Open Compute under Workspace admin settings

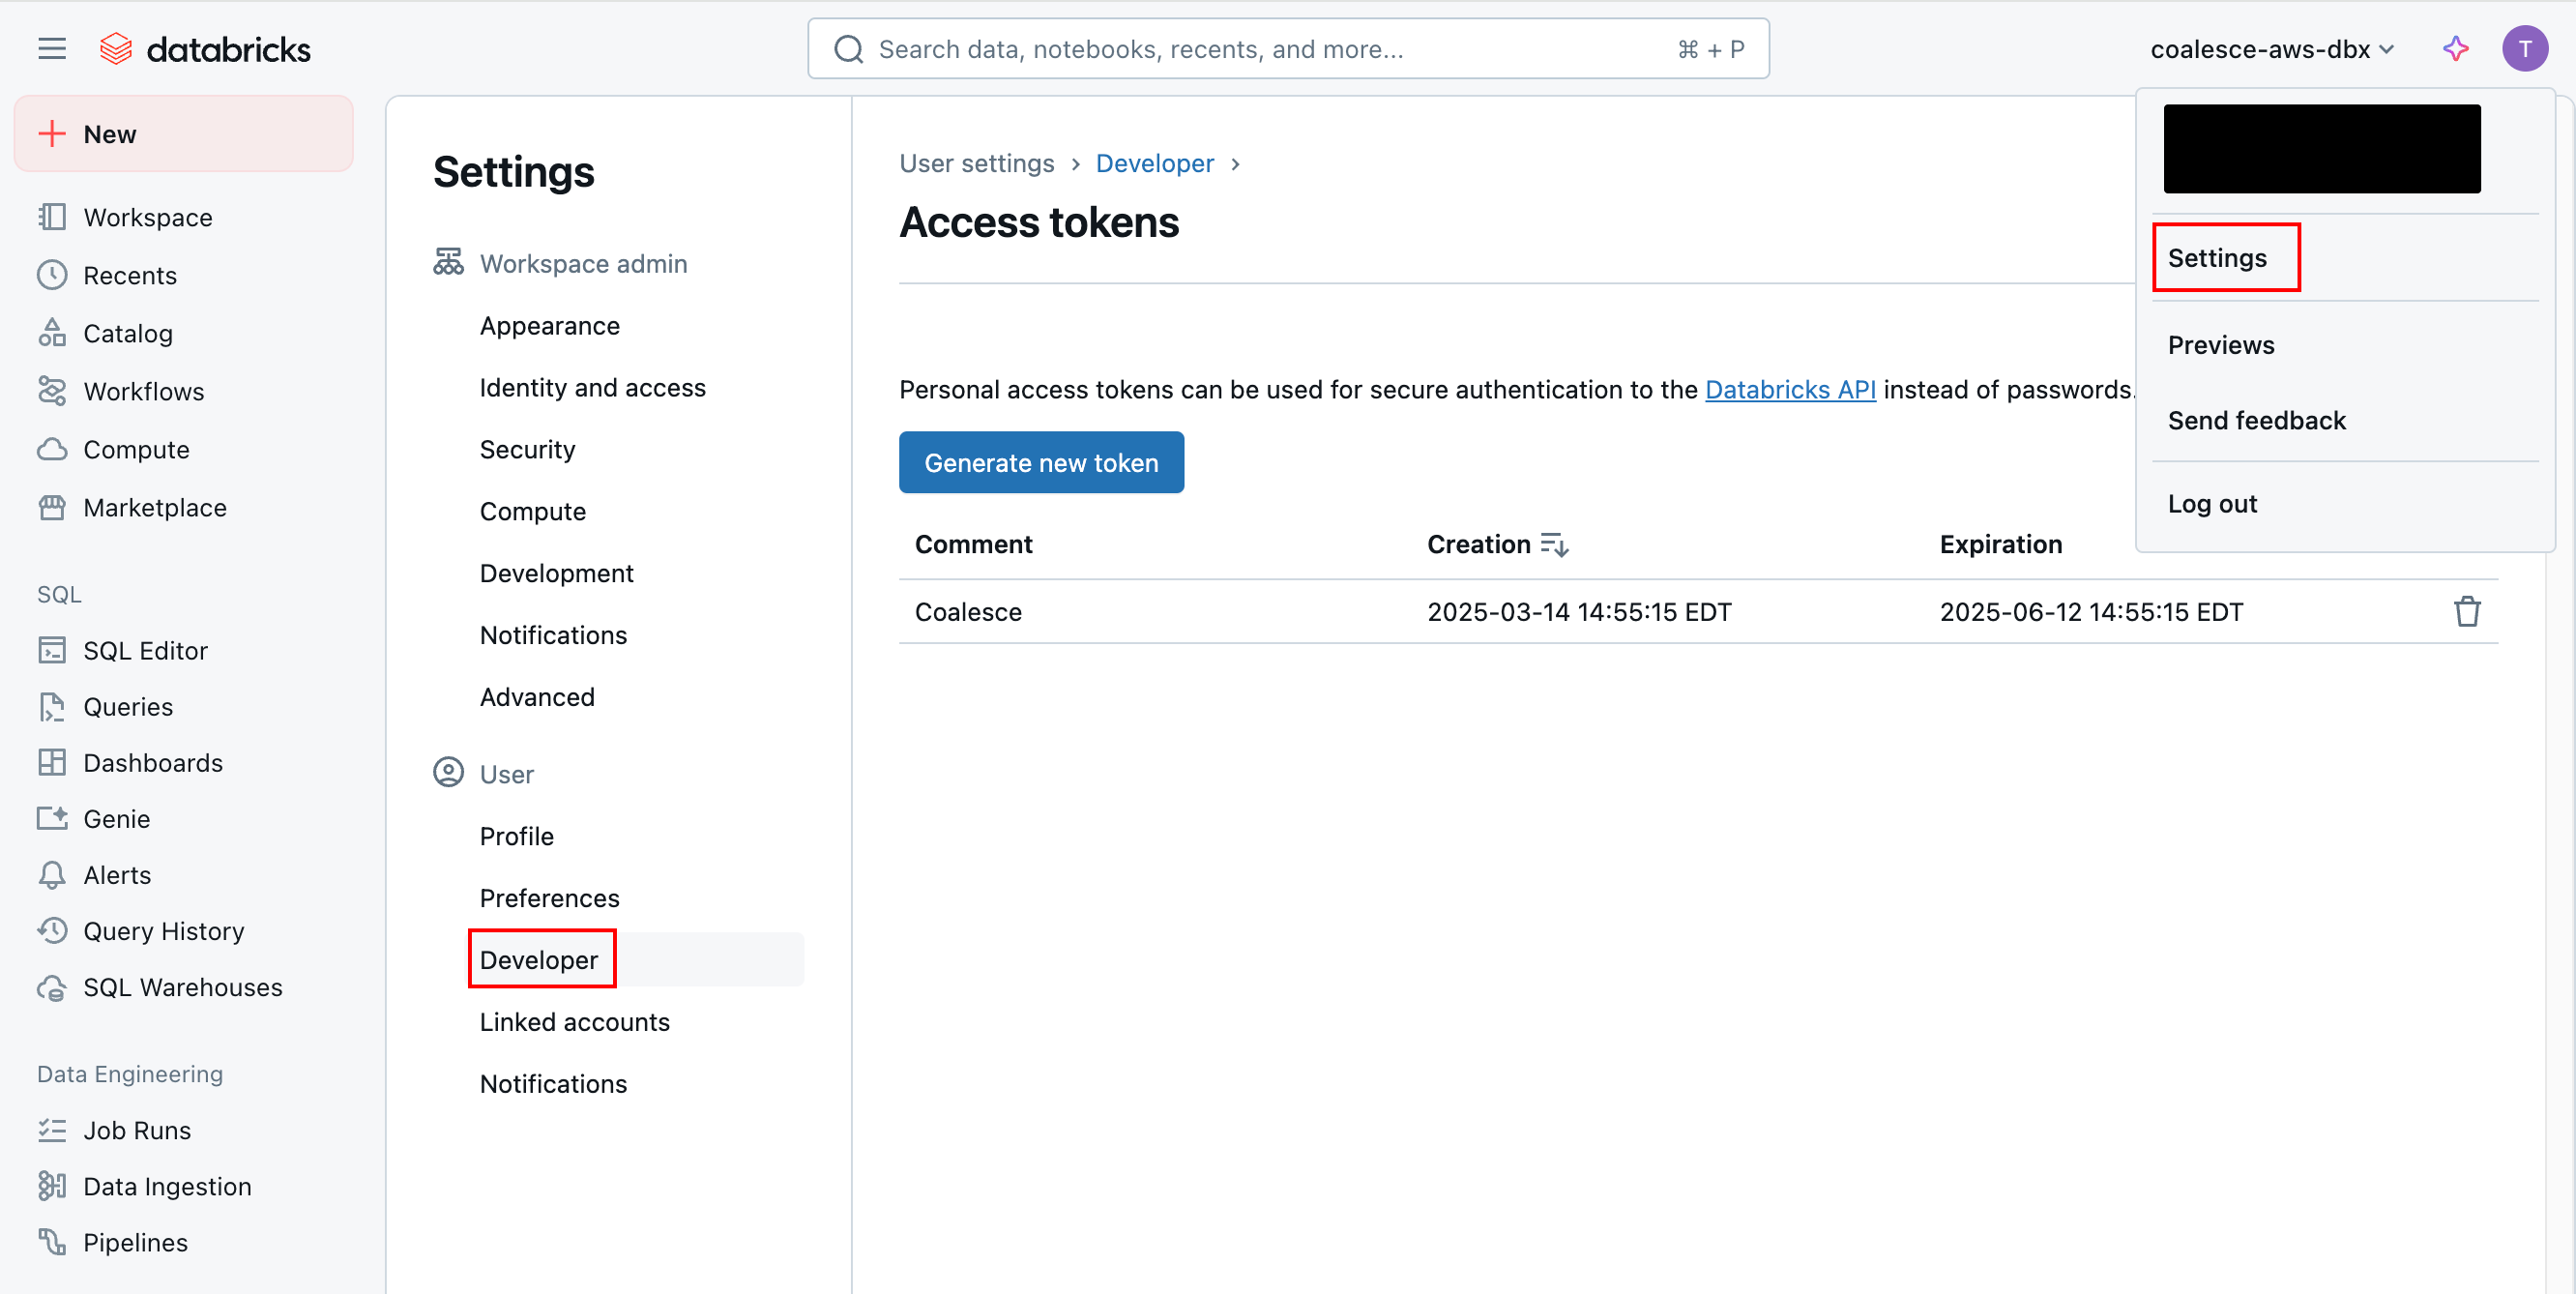[x=532, y=511]
